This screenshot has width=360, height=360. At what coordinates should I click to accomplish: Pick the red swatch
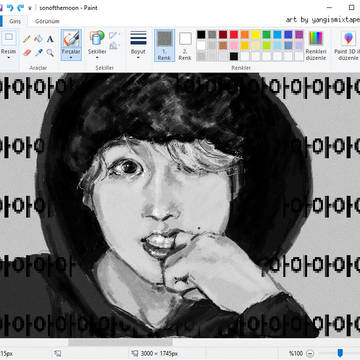tap(234, 34)
